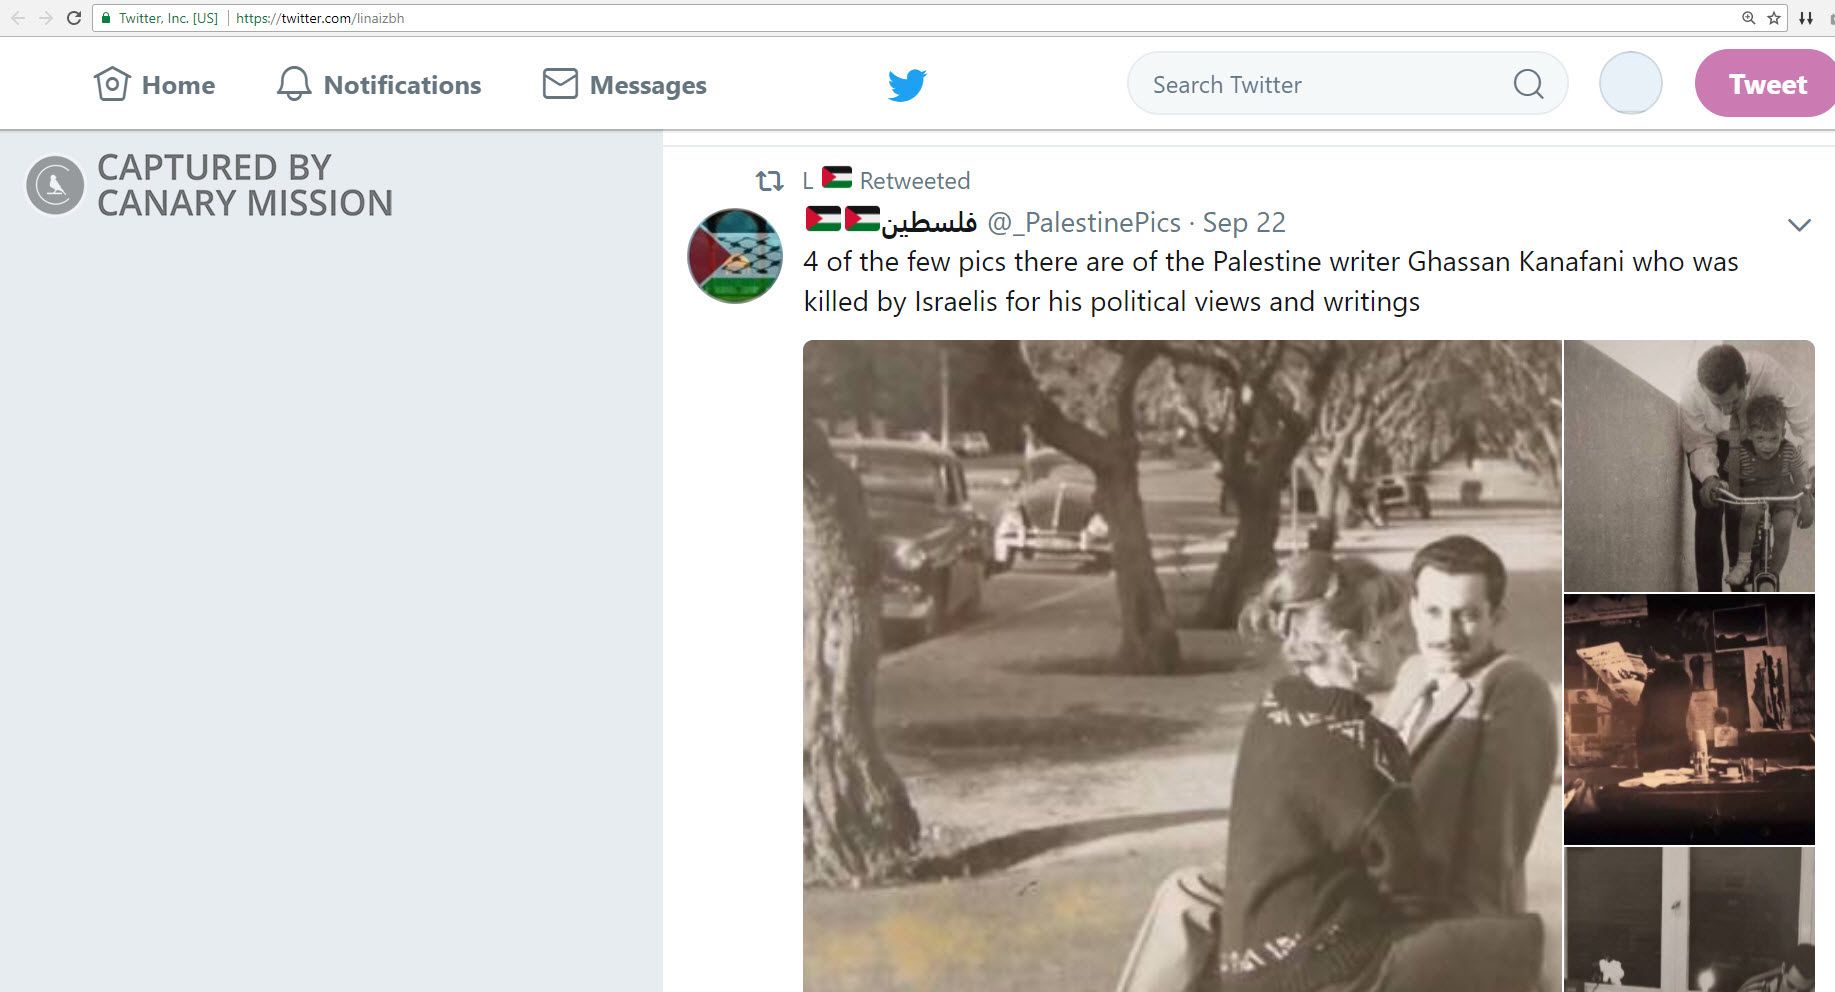Expand the tweet options chevron
Image resolution: width=1835 pixels, height=992 pixels.
(1799, 225)
